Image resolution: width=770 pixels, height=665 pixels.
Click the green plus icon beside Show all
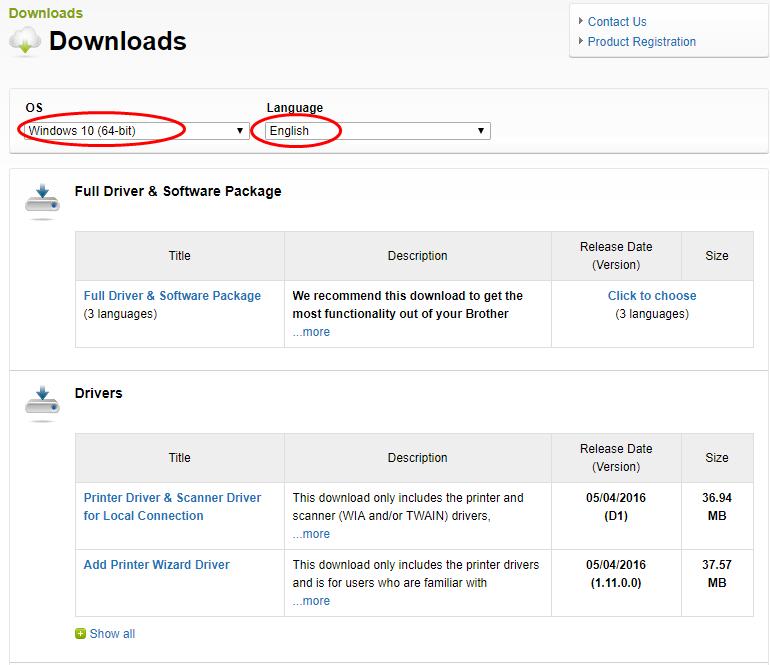(x=81, y=634)
